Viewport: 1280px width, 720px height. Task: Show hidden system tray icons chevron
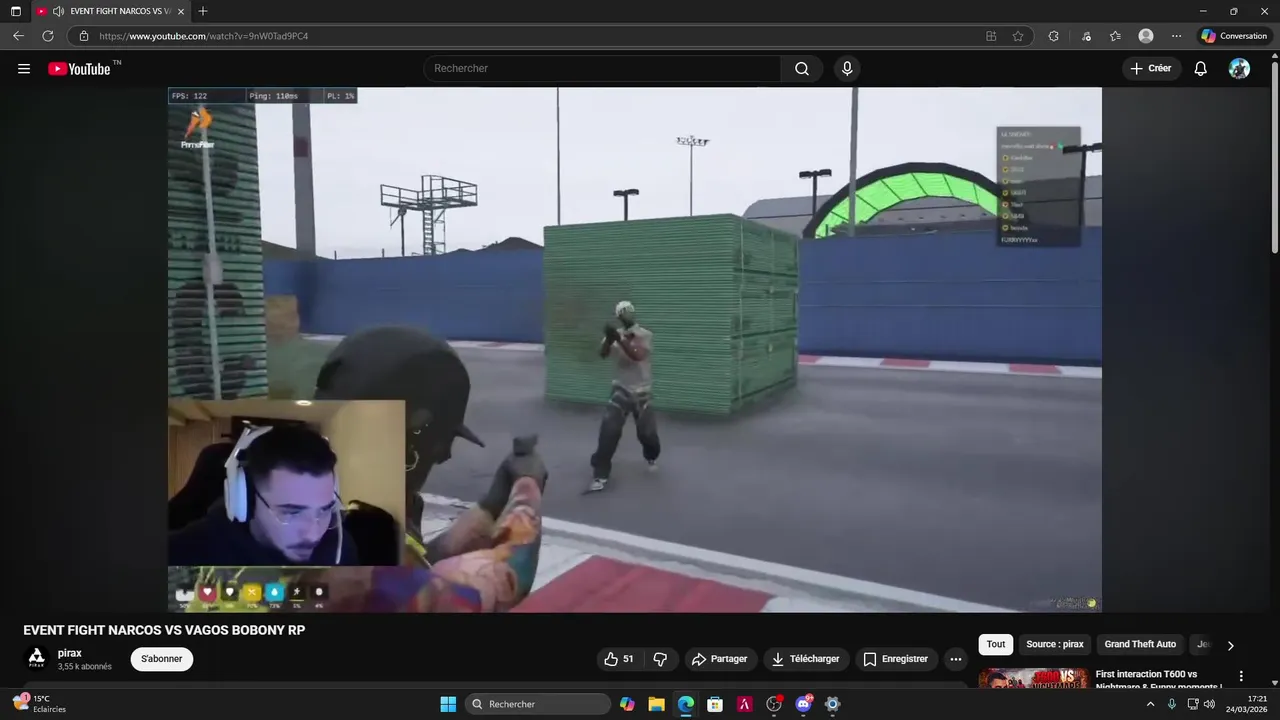(x=1150, y=704)
